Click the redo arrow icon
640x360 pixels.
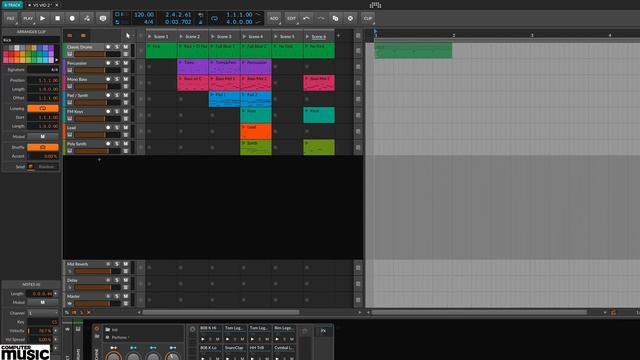[321, 18]
